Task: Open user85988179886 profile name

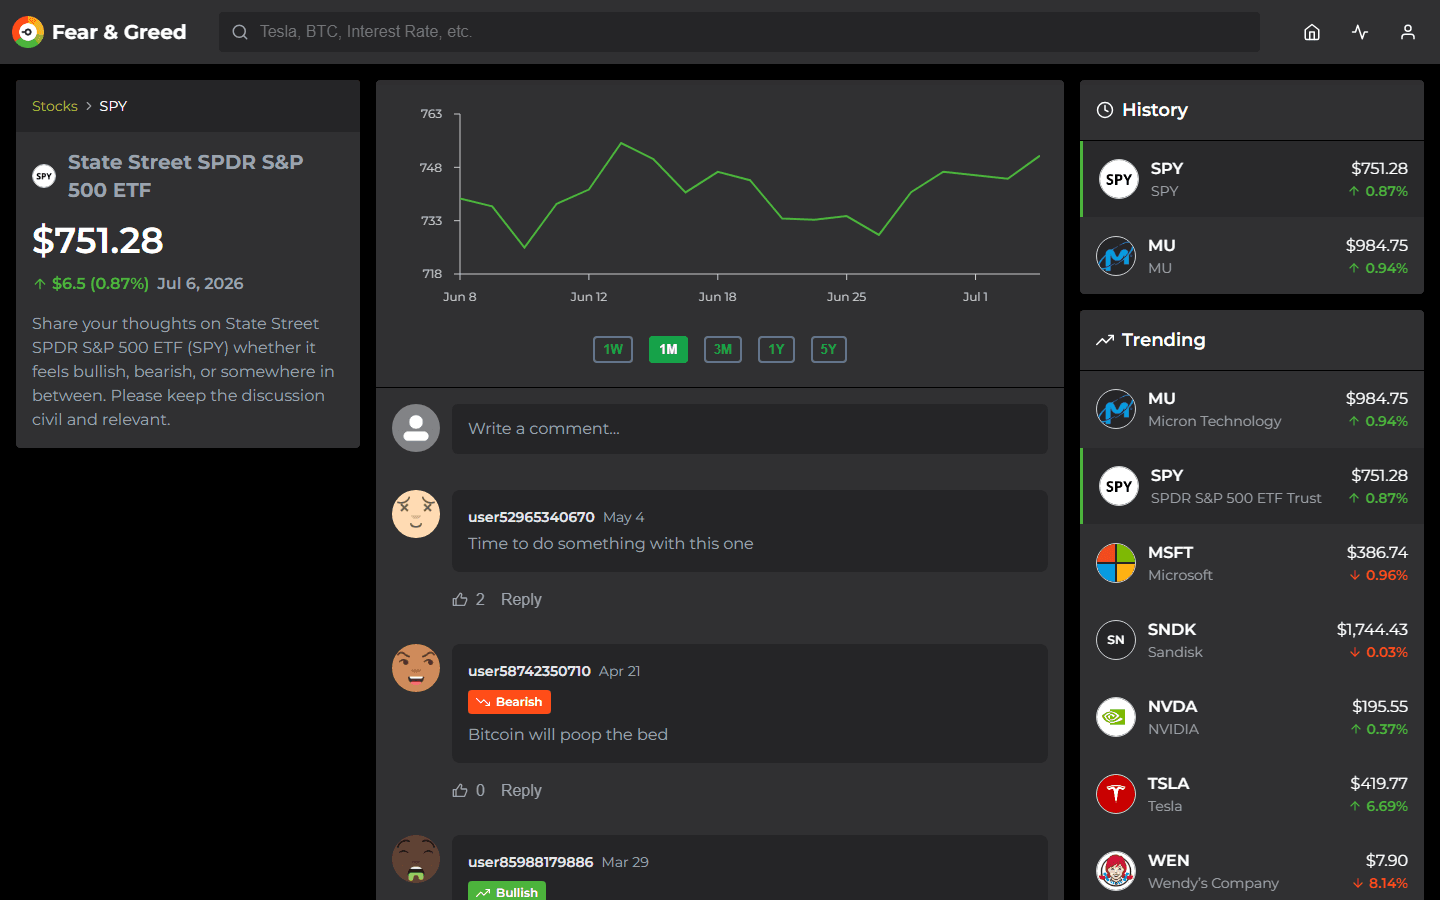Action: 530,862
